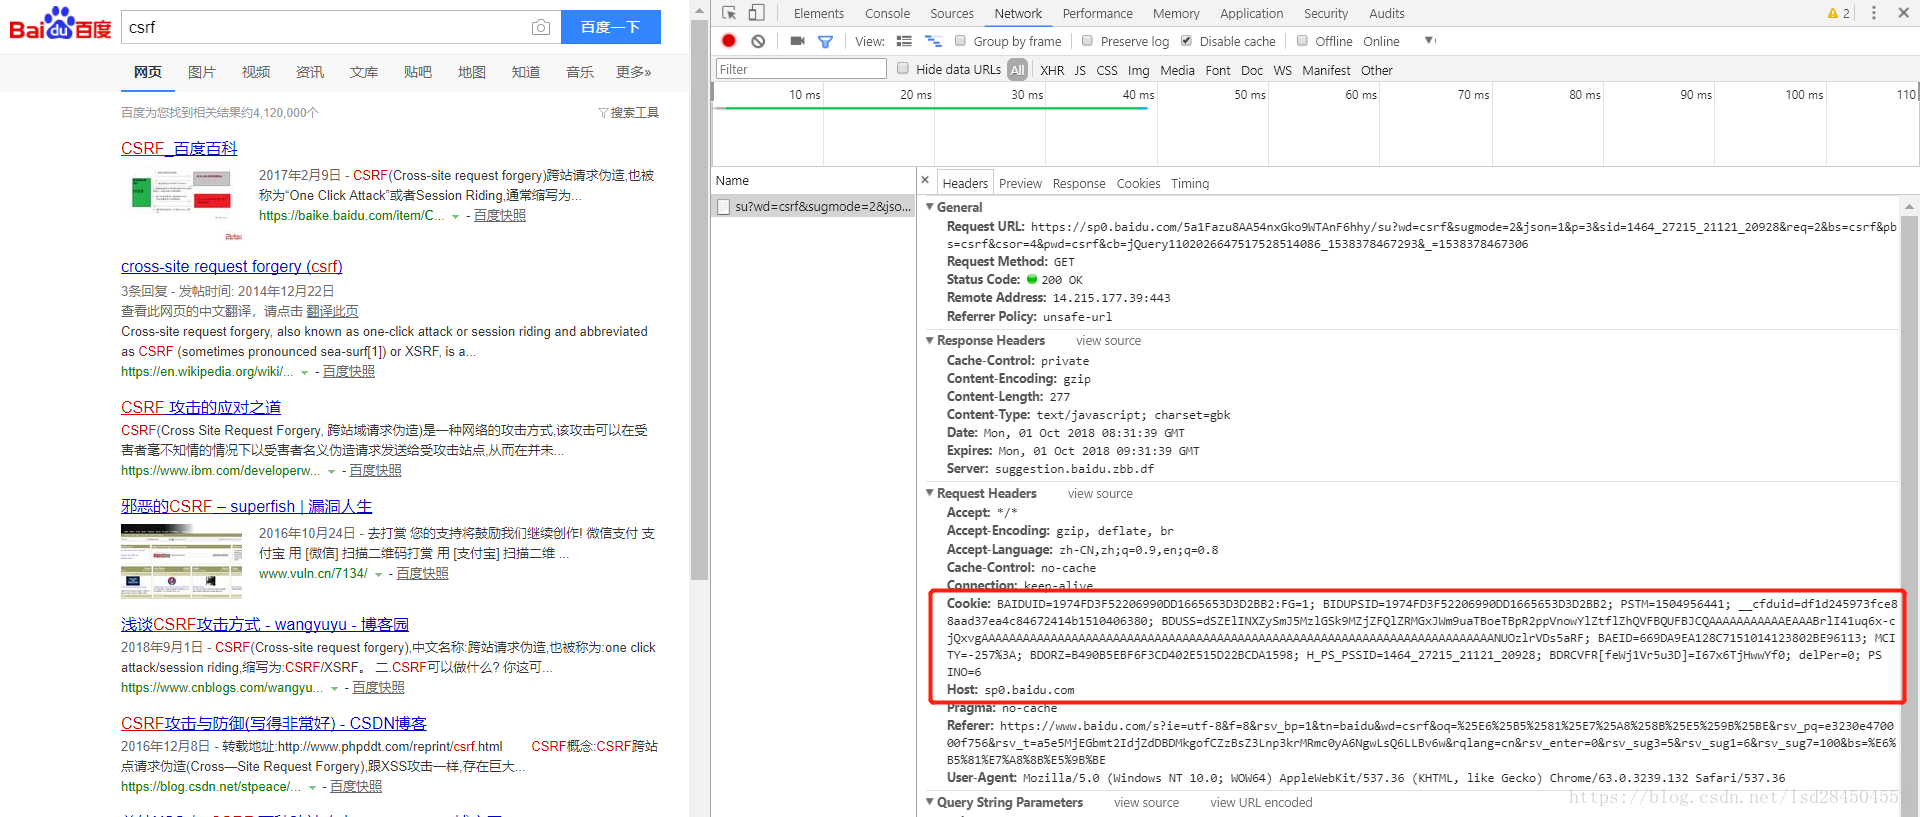
Task: Toggle the network filter funnel icon
Action: click(825, 41)
